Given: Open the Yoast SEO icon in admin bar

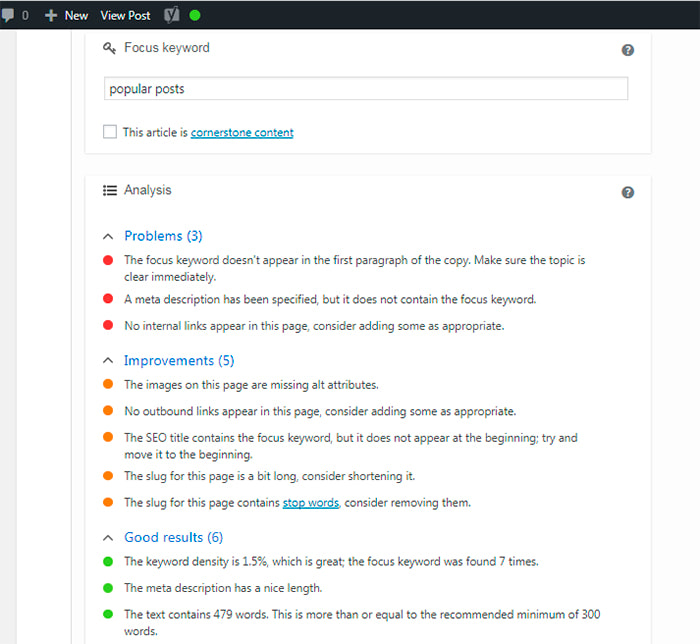Looking at the screenshot, I should coord(171,15).
